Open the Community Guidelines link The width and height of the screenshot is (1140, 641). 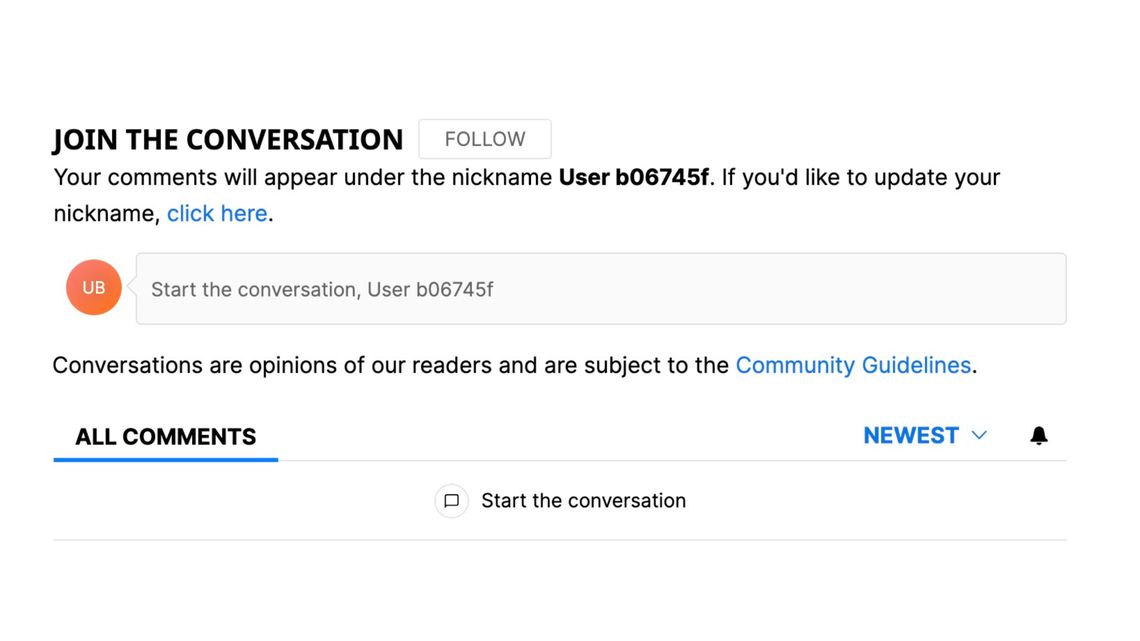point(853,365)
